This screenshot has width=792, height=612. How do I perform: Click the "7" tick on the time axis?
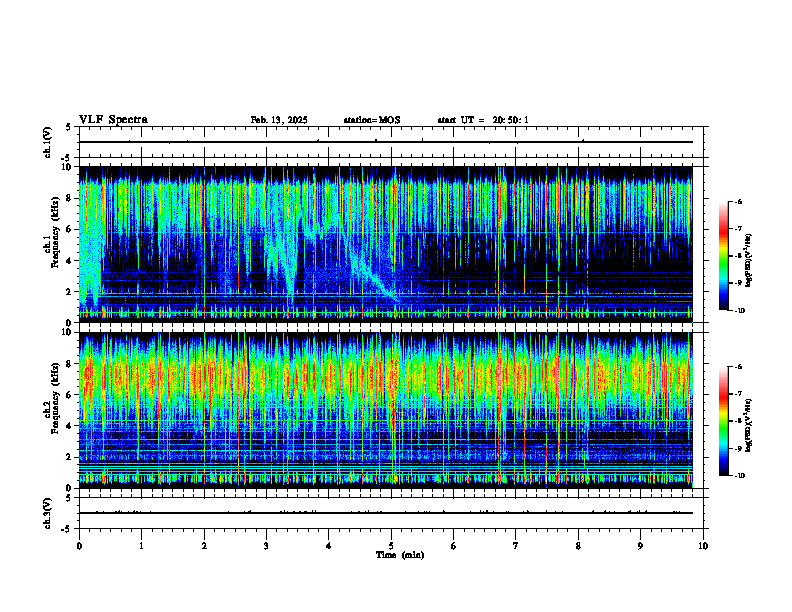tap(516, 546)
